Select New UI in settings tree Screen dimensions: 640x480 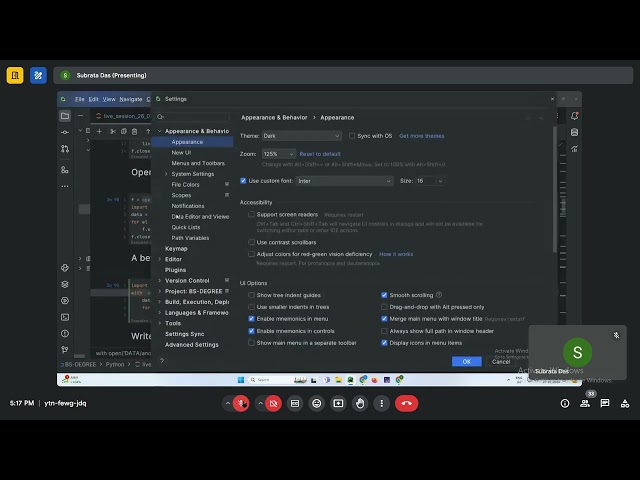[181, 152]
